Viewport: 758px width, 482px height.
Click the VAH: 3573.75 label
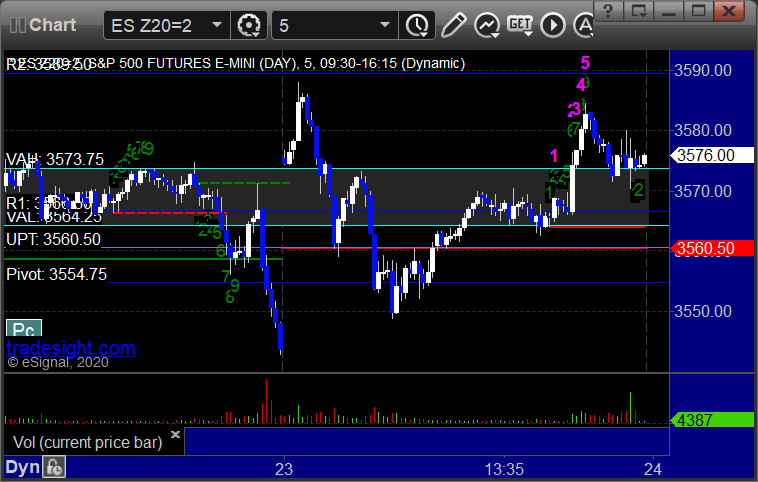click(x=55, y=159)
